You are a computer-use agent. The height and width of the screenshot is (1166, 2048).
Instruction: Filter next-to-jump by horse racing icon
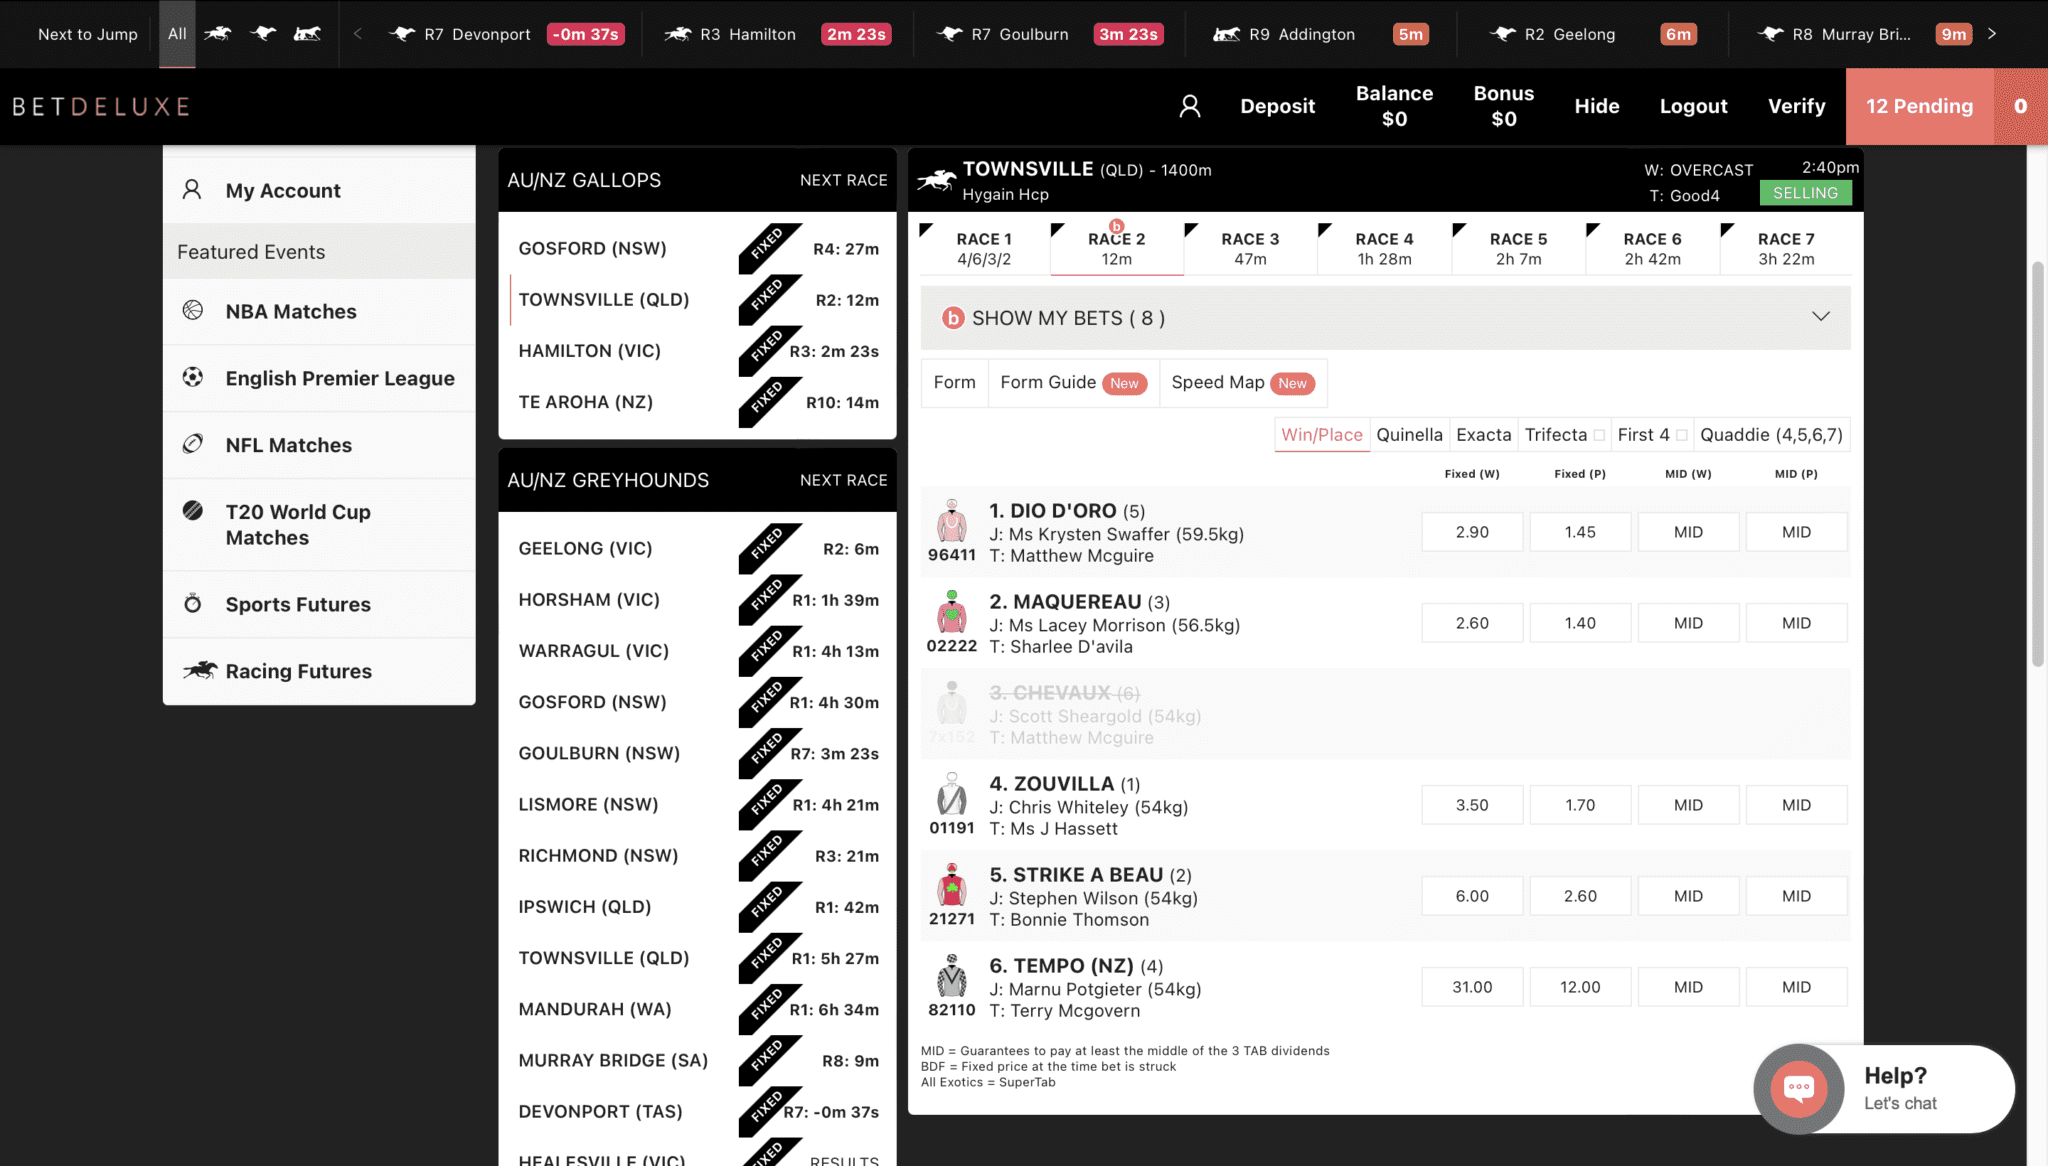218,34
